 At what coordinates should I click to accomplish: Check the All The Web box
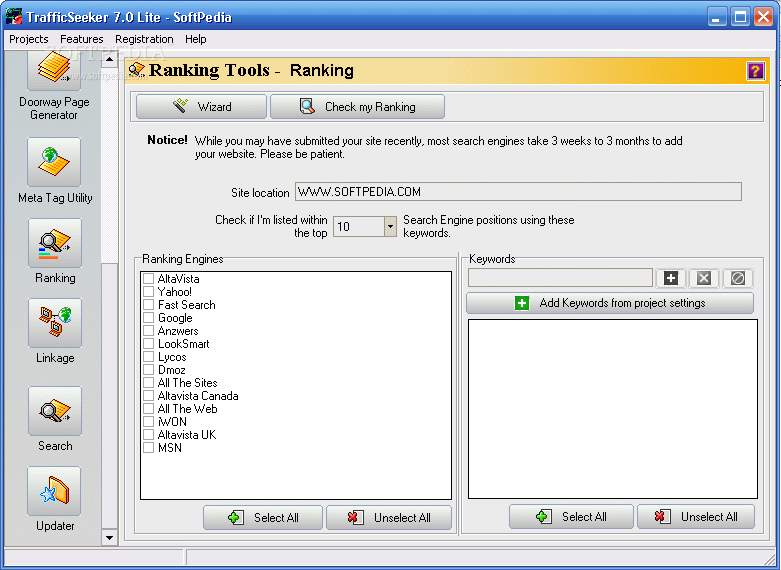(148, 408)
